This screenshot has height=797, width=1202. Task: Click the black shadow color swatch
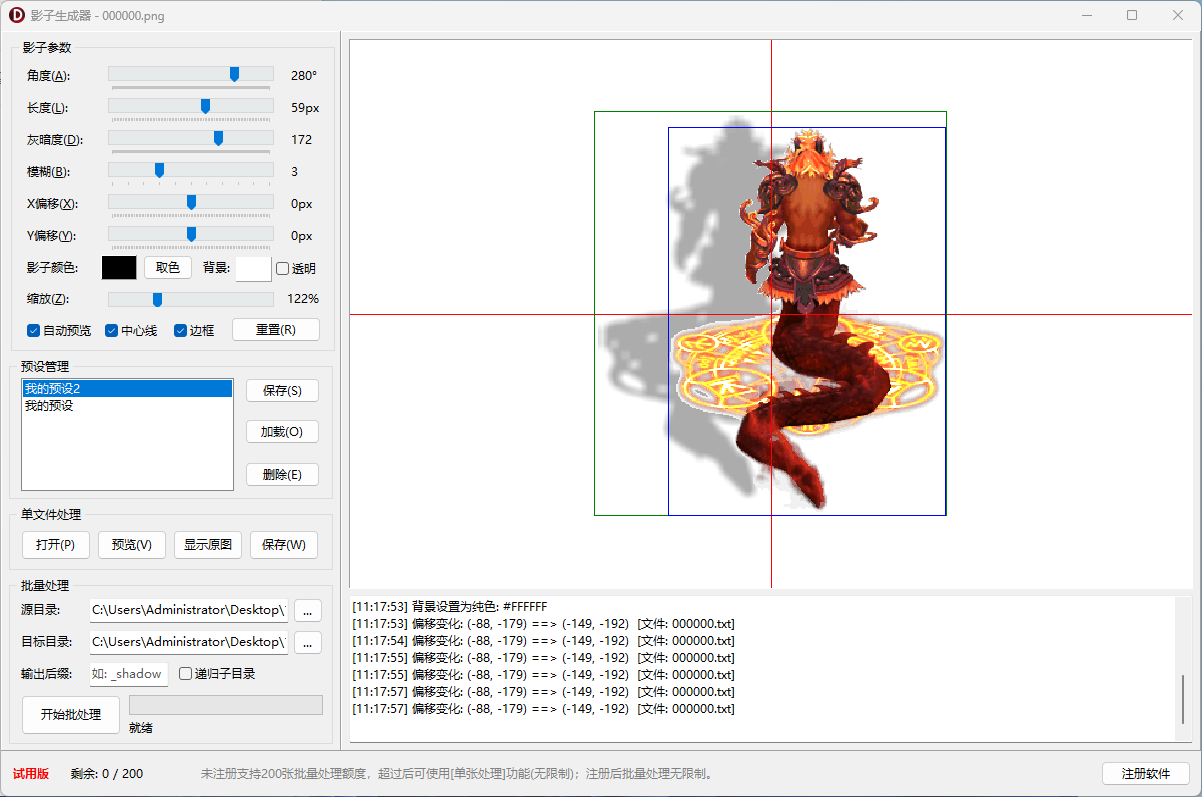point(119,268)
